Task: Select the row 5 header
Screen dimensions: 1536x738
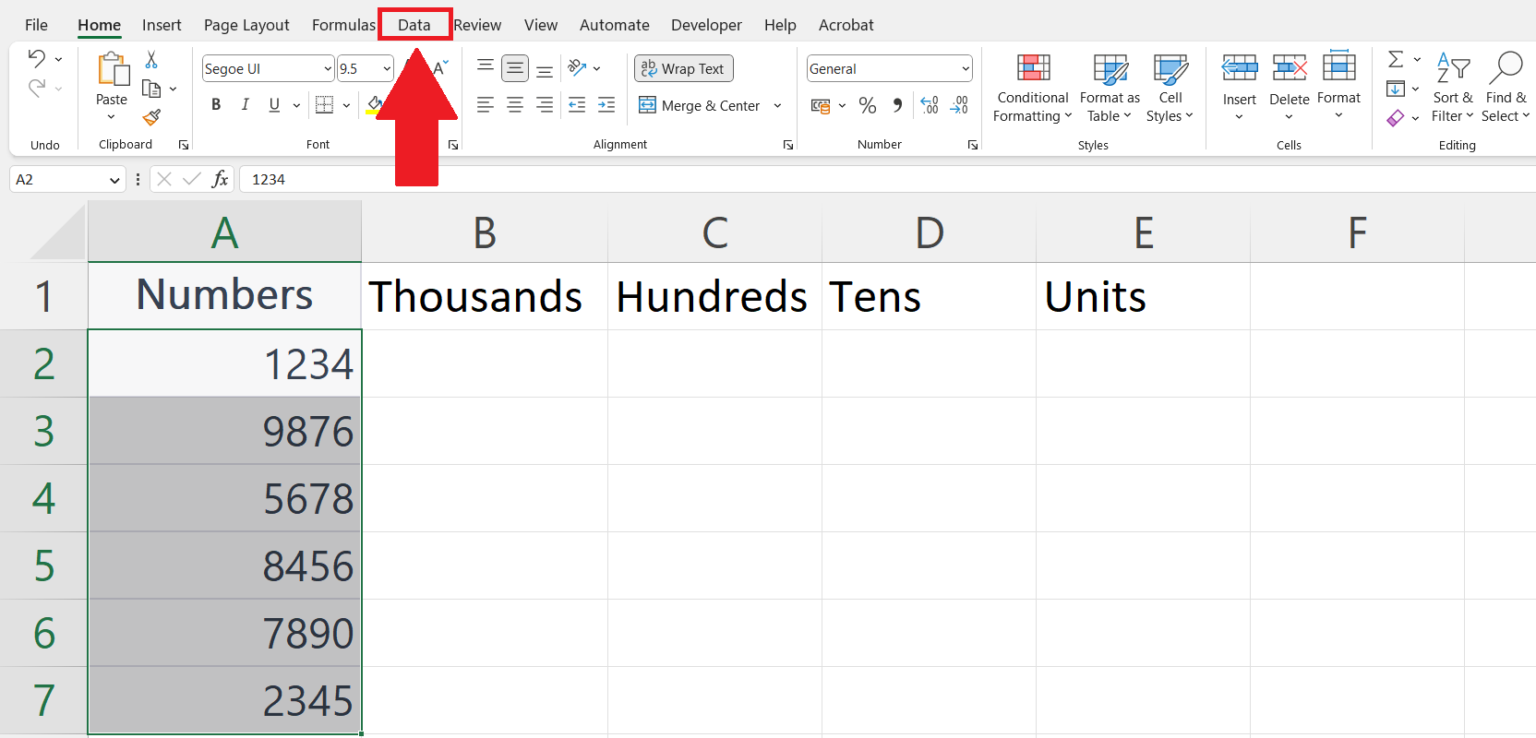Action: pos(44,566)
